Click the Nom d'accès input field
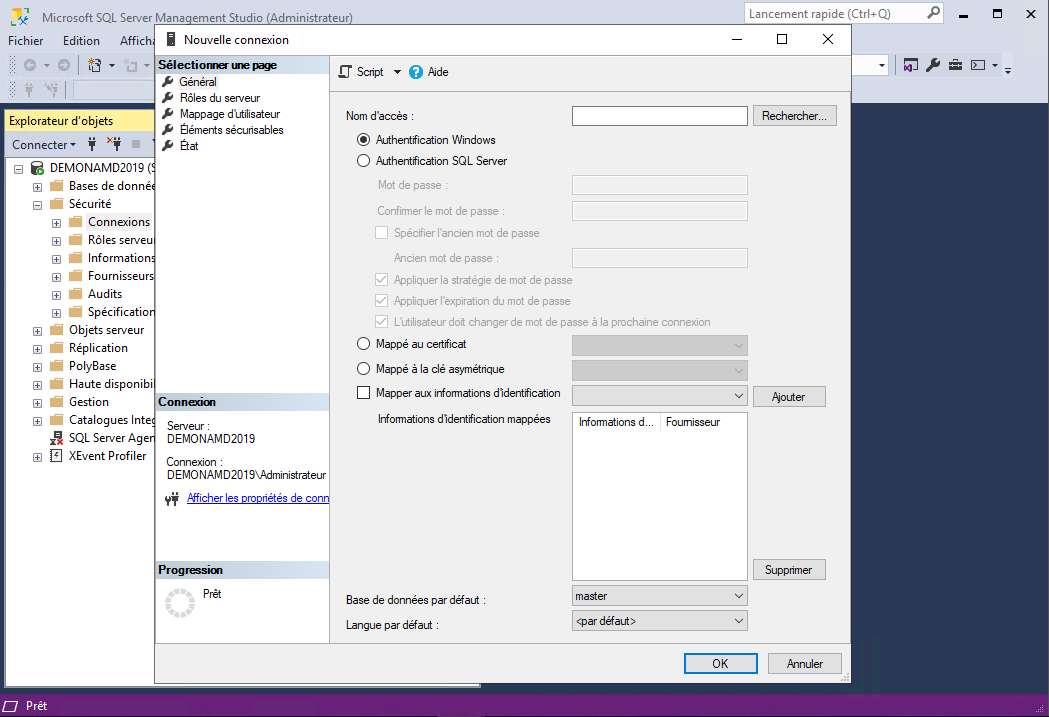This screenshot has height=717, width=1049. (660, 116)
